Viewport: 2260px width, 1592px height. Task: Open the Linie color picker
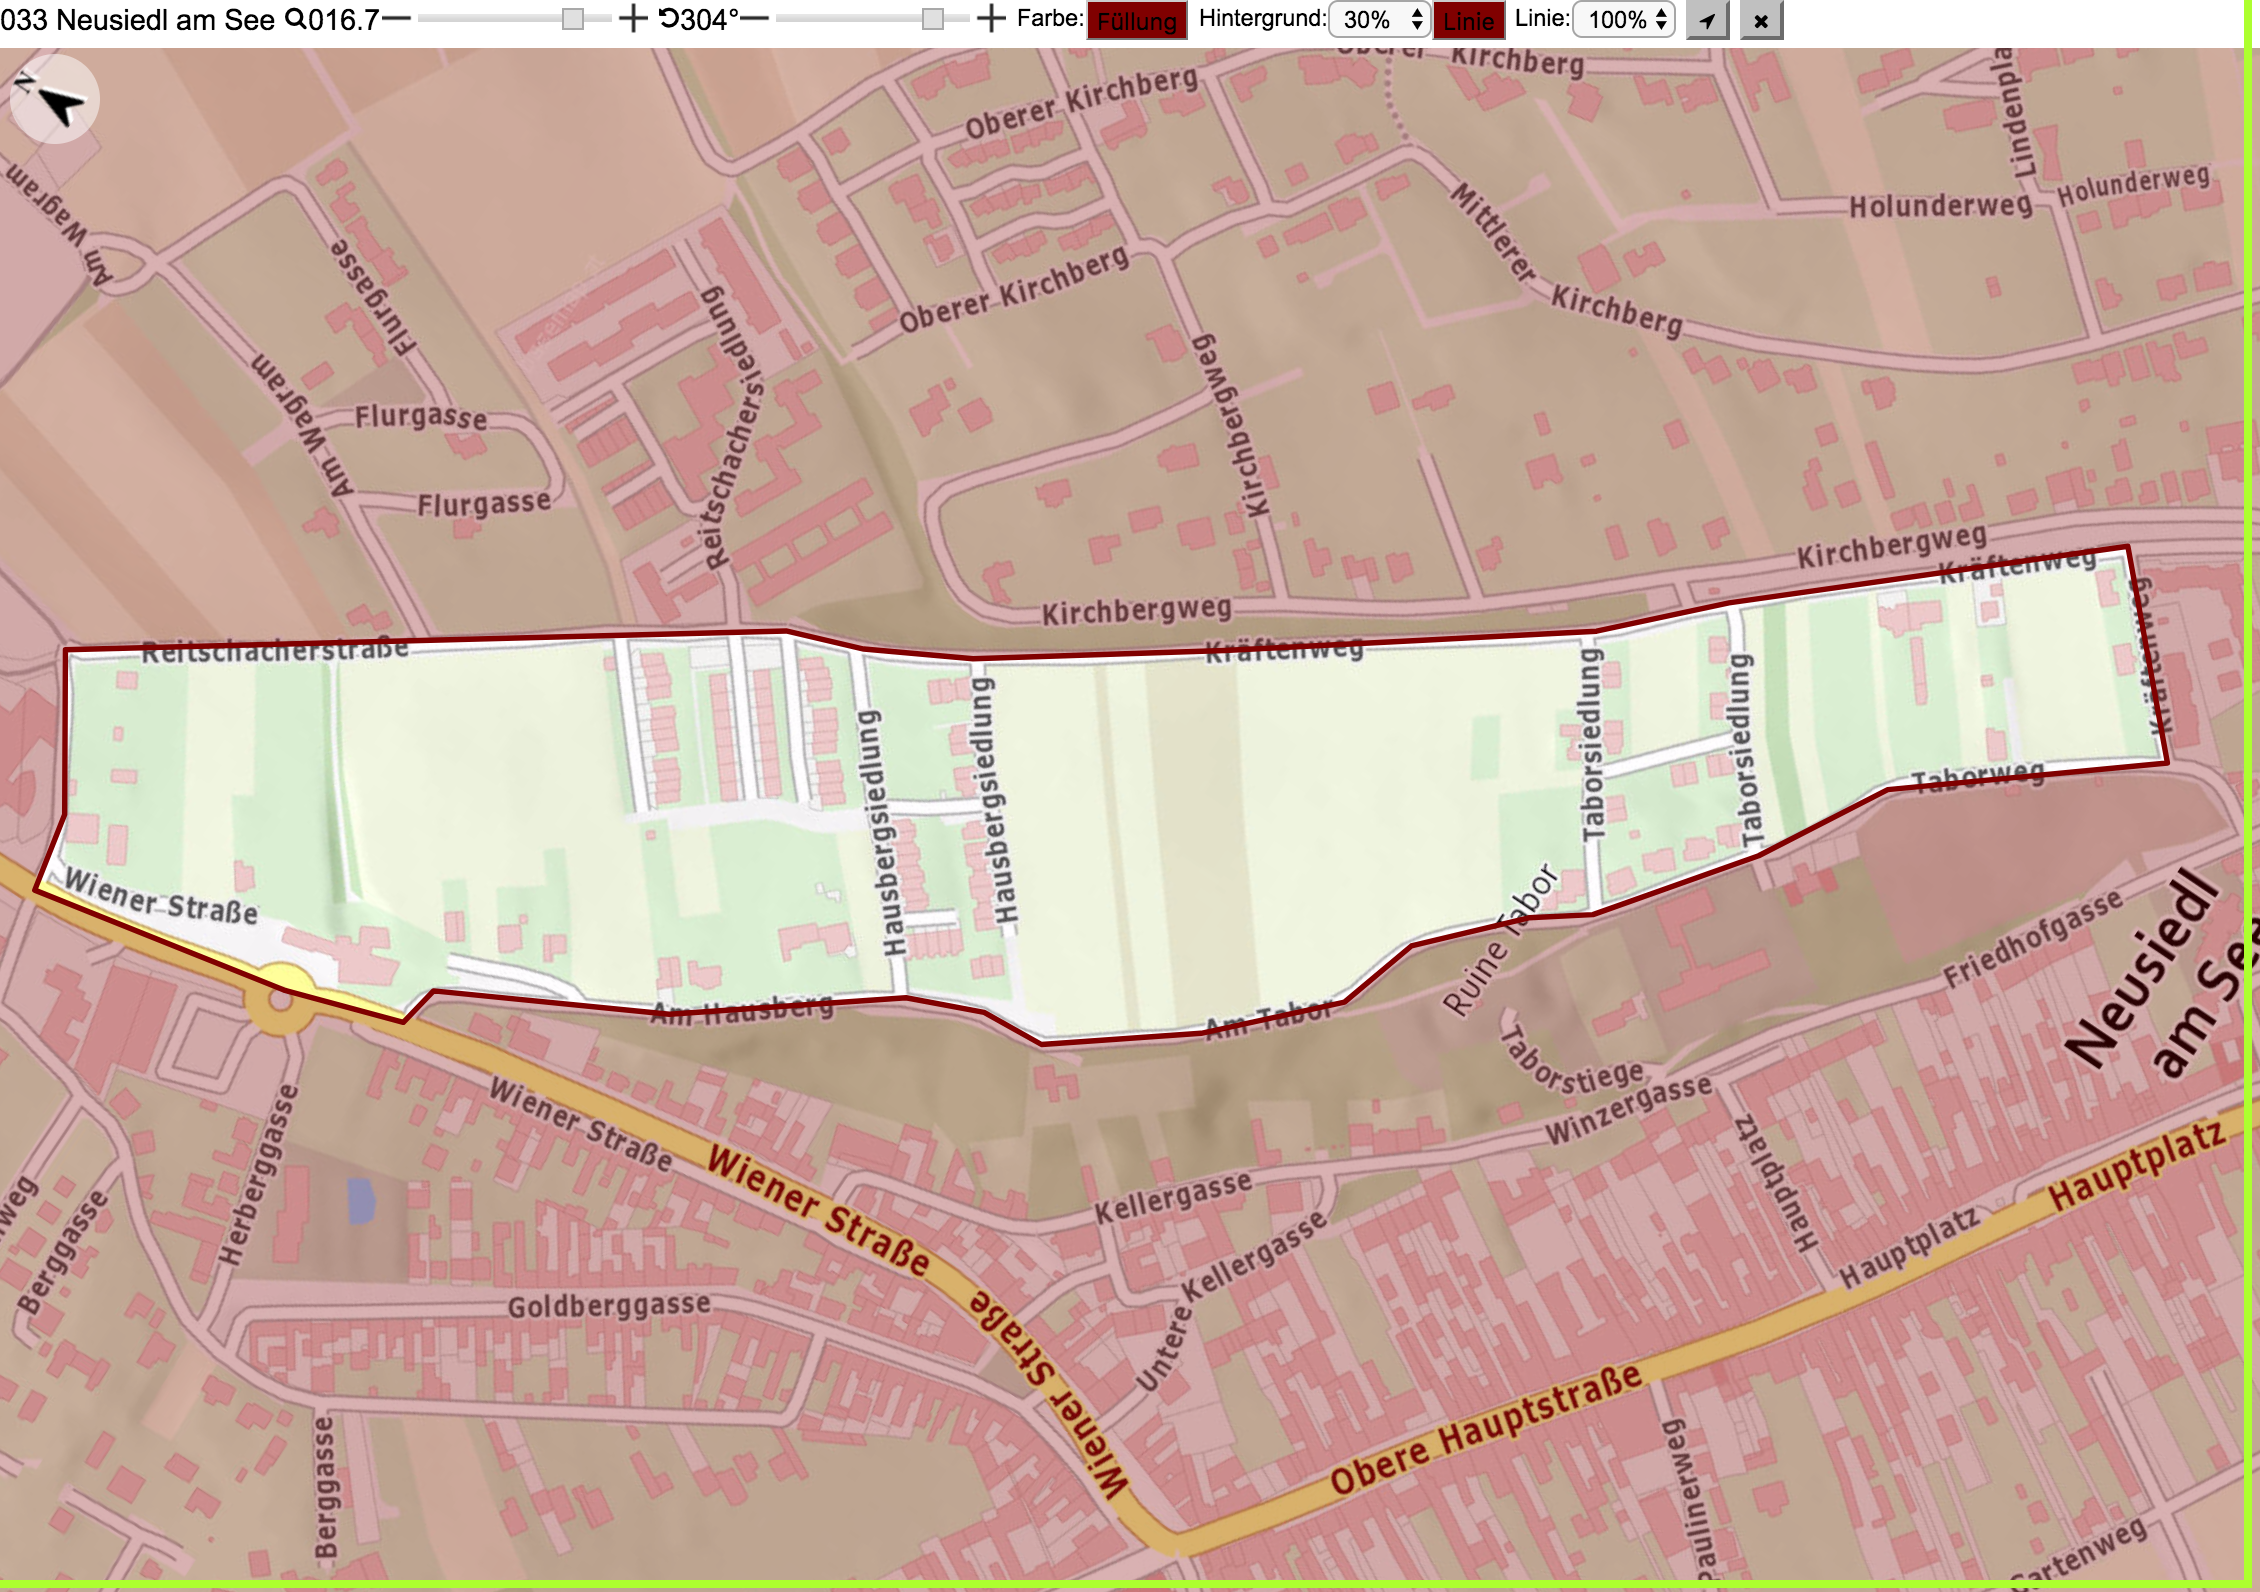[1469, 20]
